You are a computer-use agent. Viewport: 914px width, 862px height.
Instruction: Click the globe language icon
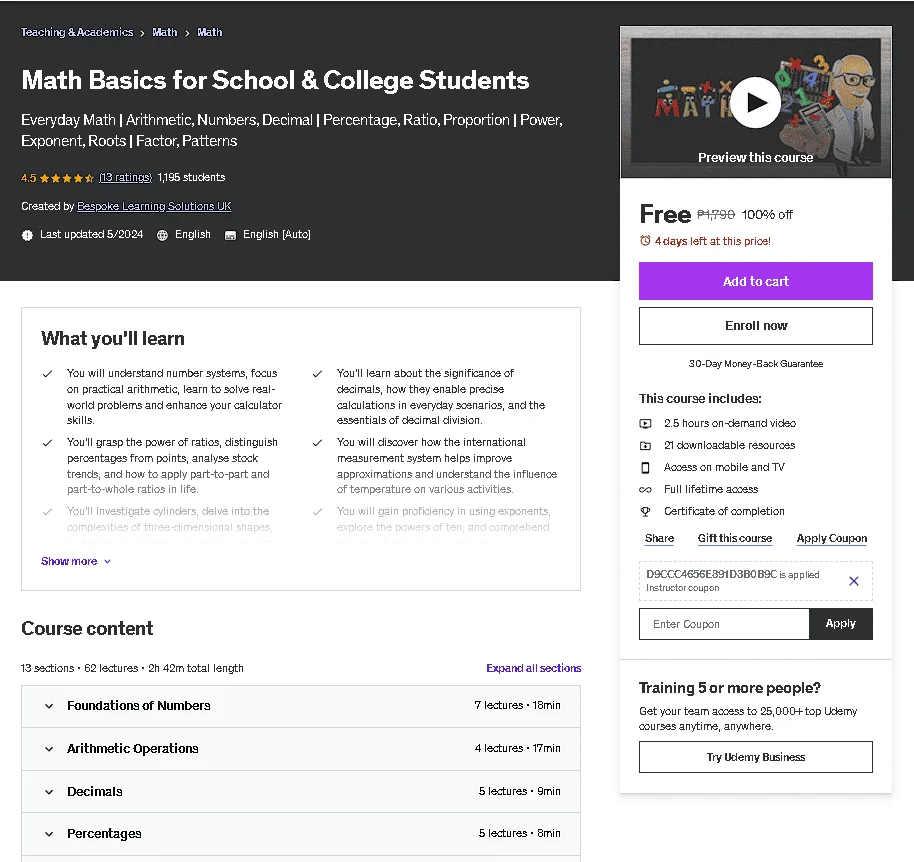coord(163,235)
